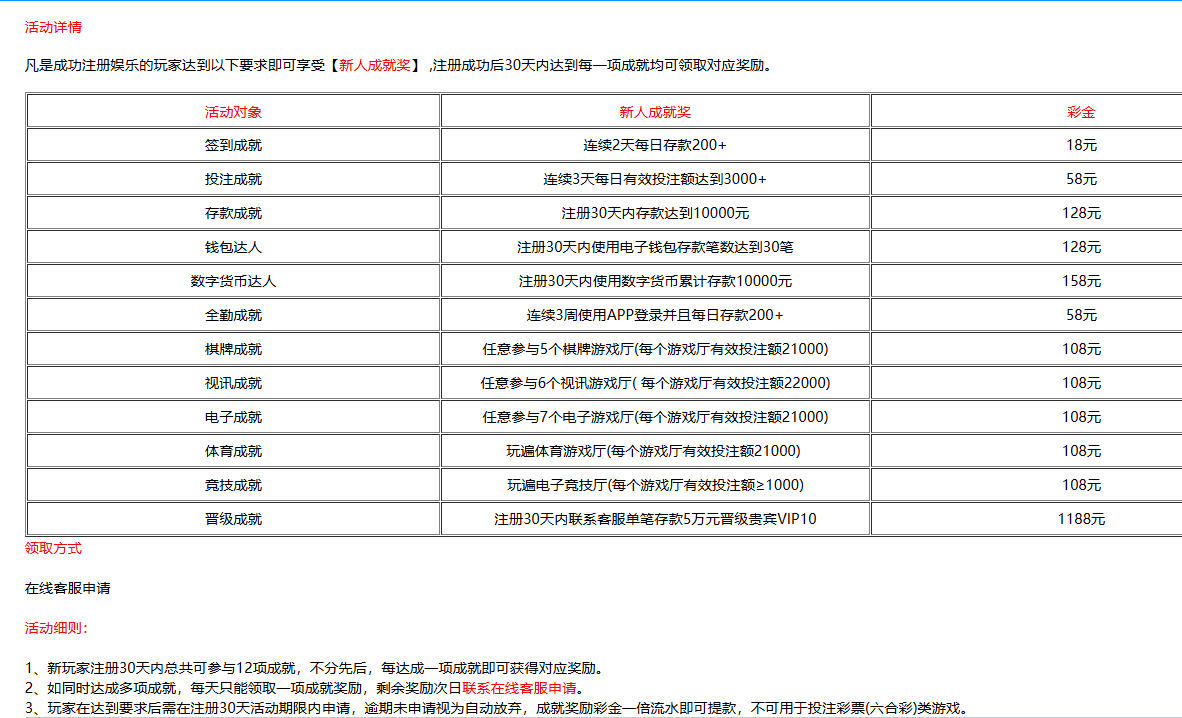Click the red 新人成就奖 text in intro

click(x=375, y=65)
